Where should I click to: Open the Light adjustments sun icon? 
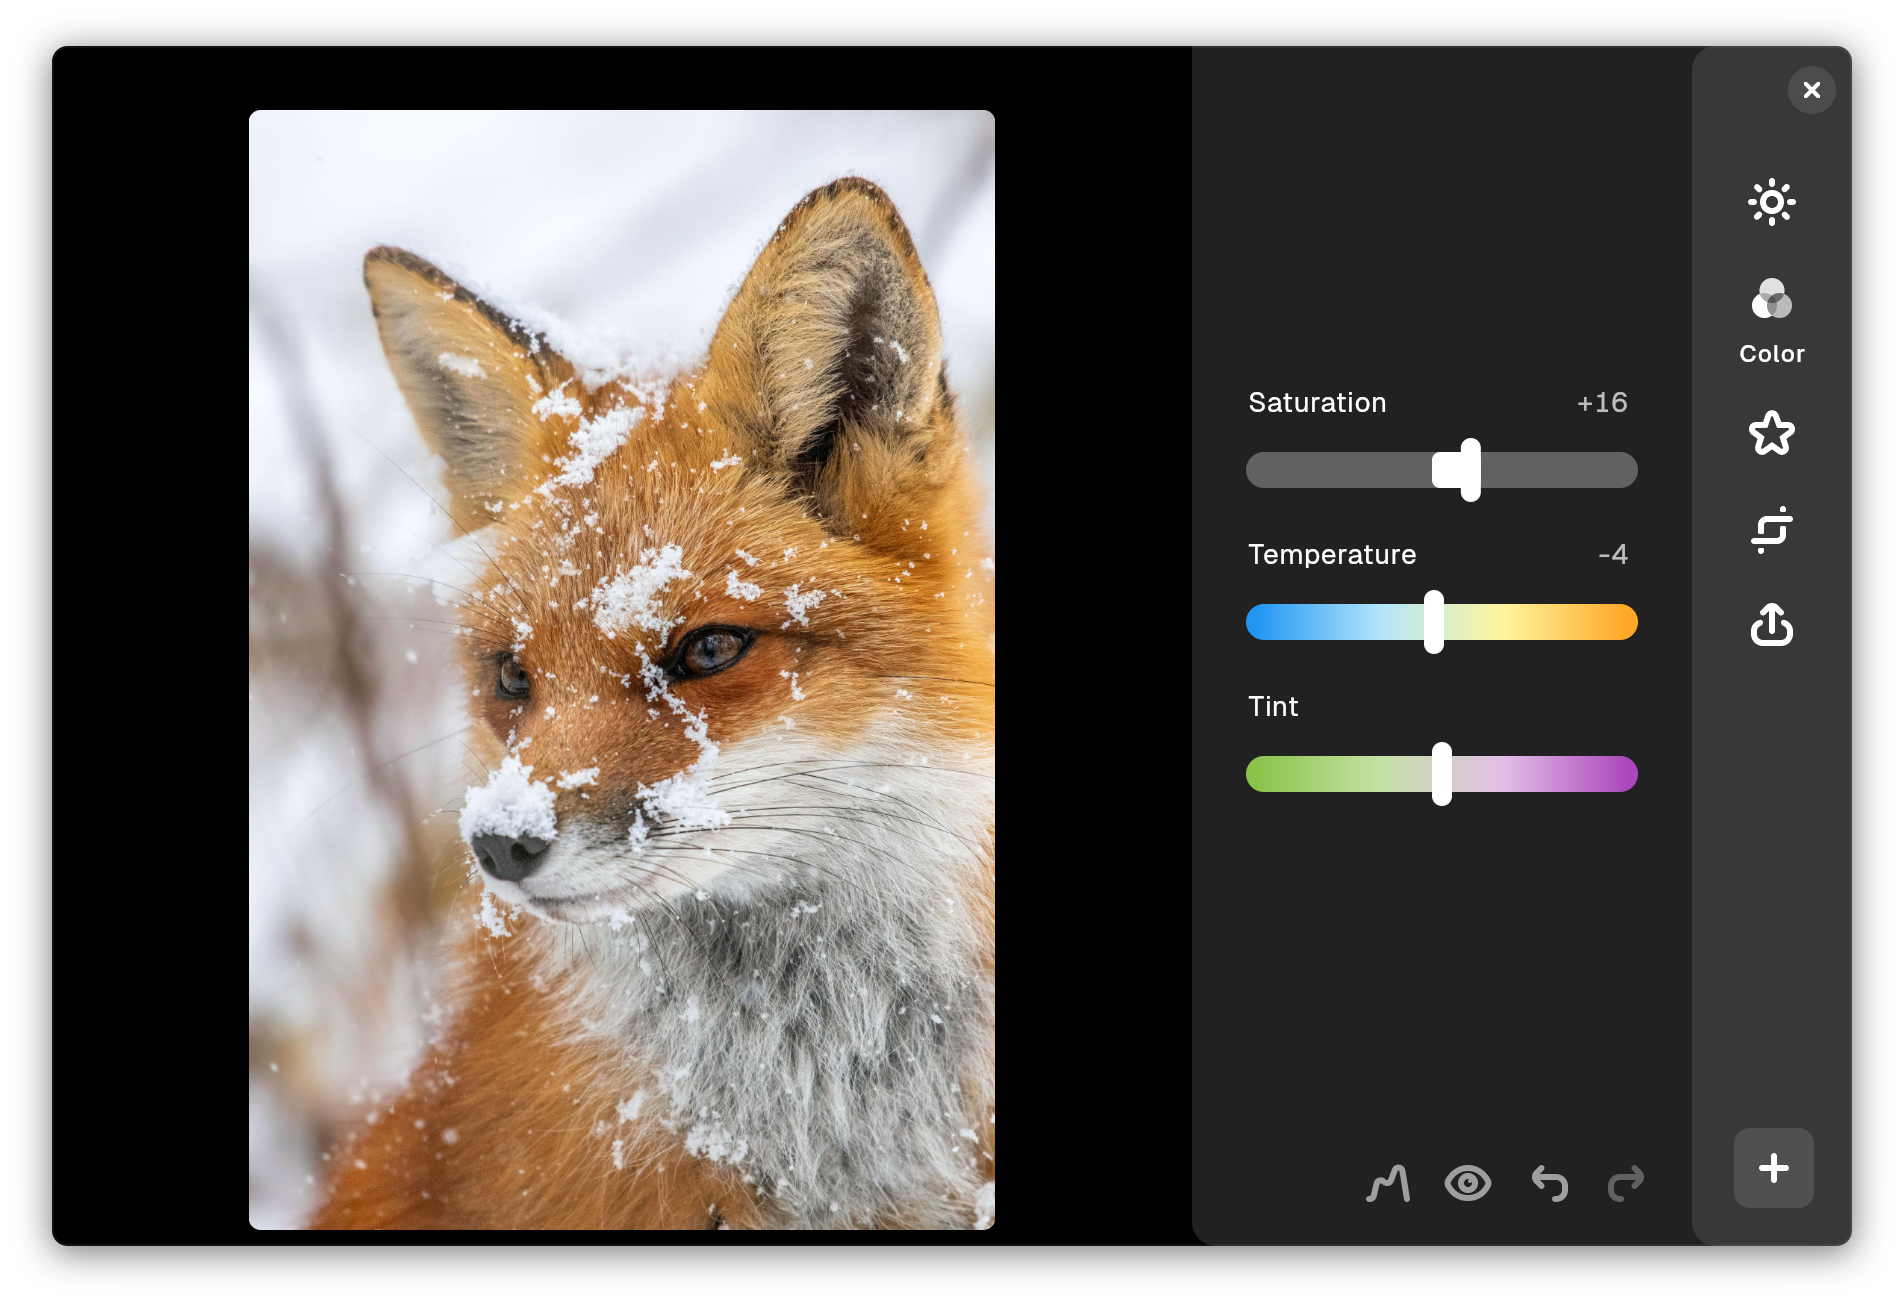(1771, 202)
